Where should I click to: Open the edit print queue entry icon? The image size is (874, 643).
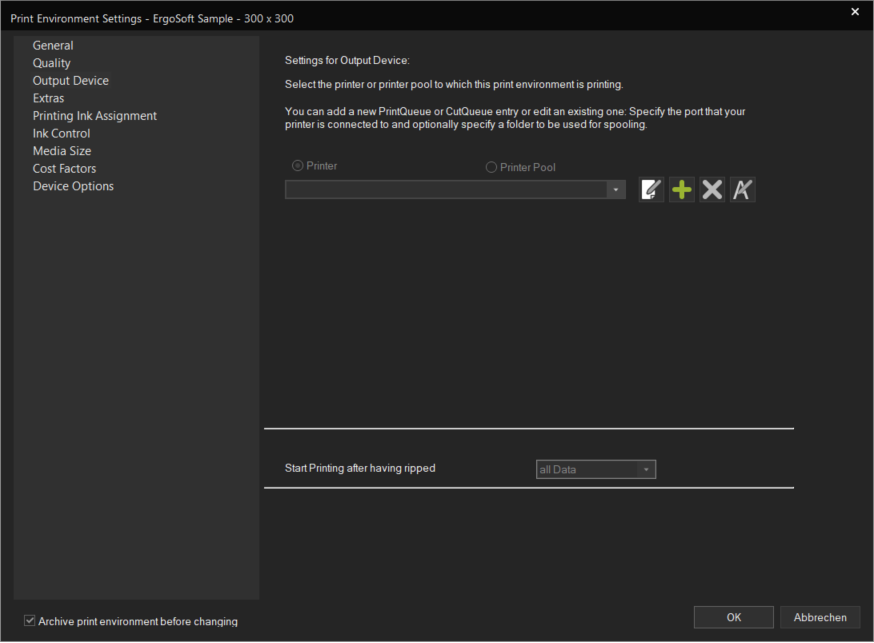pos(651,190)
